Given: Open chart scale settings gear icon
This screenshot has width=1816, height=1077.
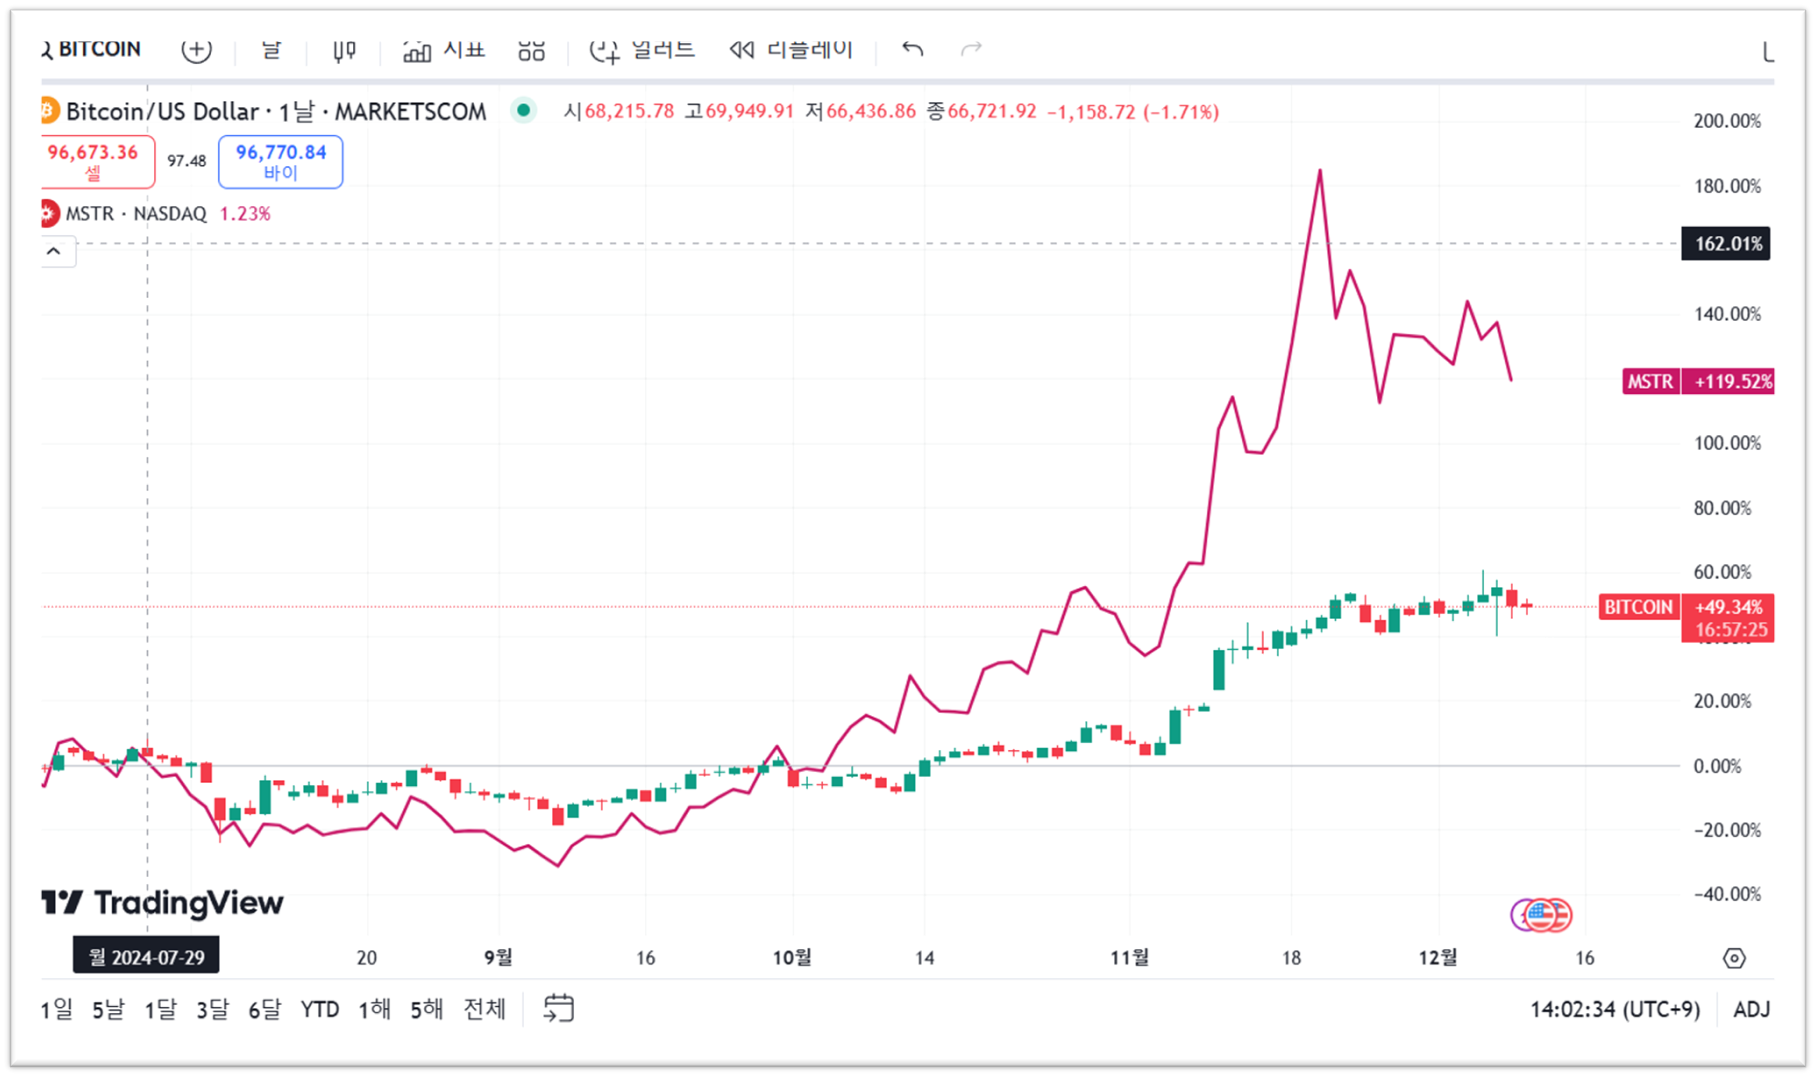Looking at the screenshot, I should point(1734,958).
